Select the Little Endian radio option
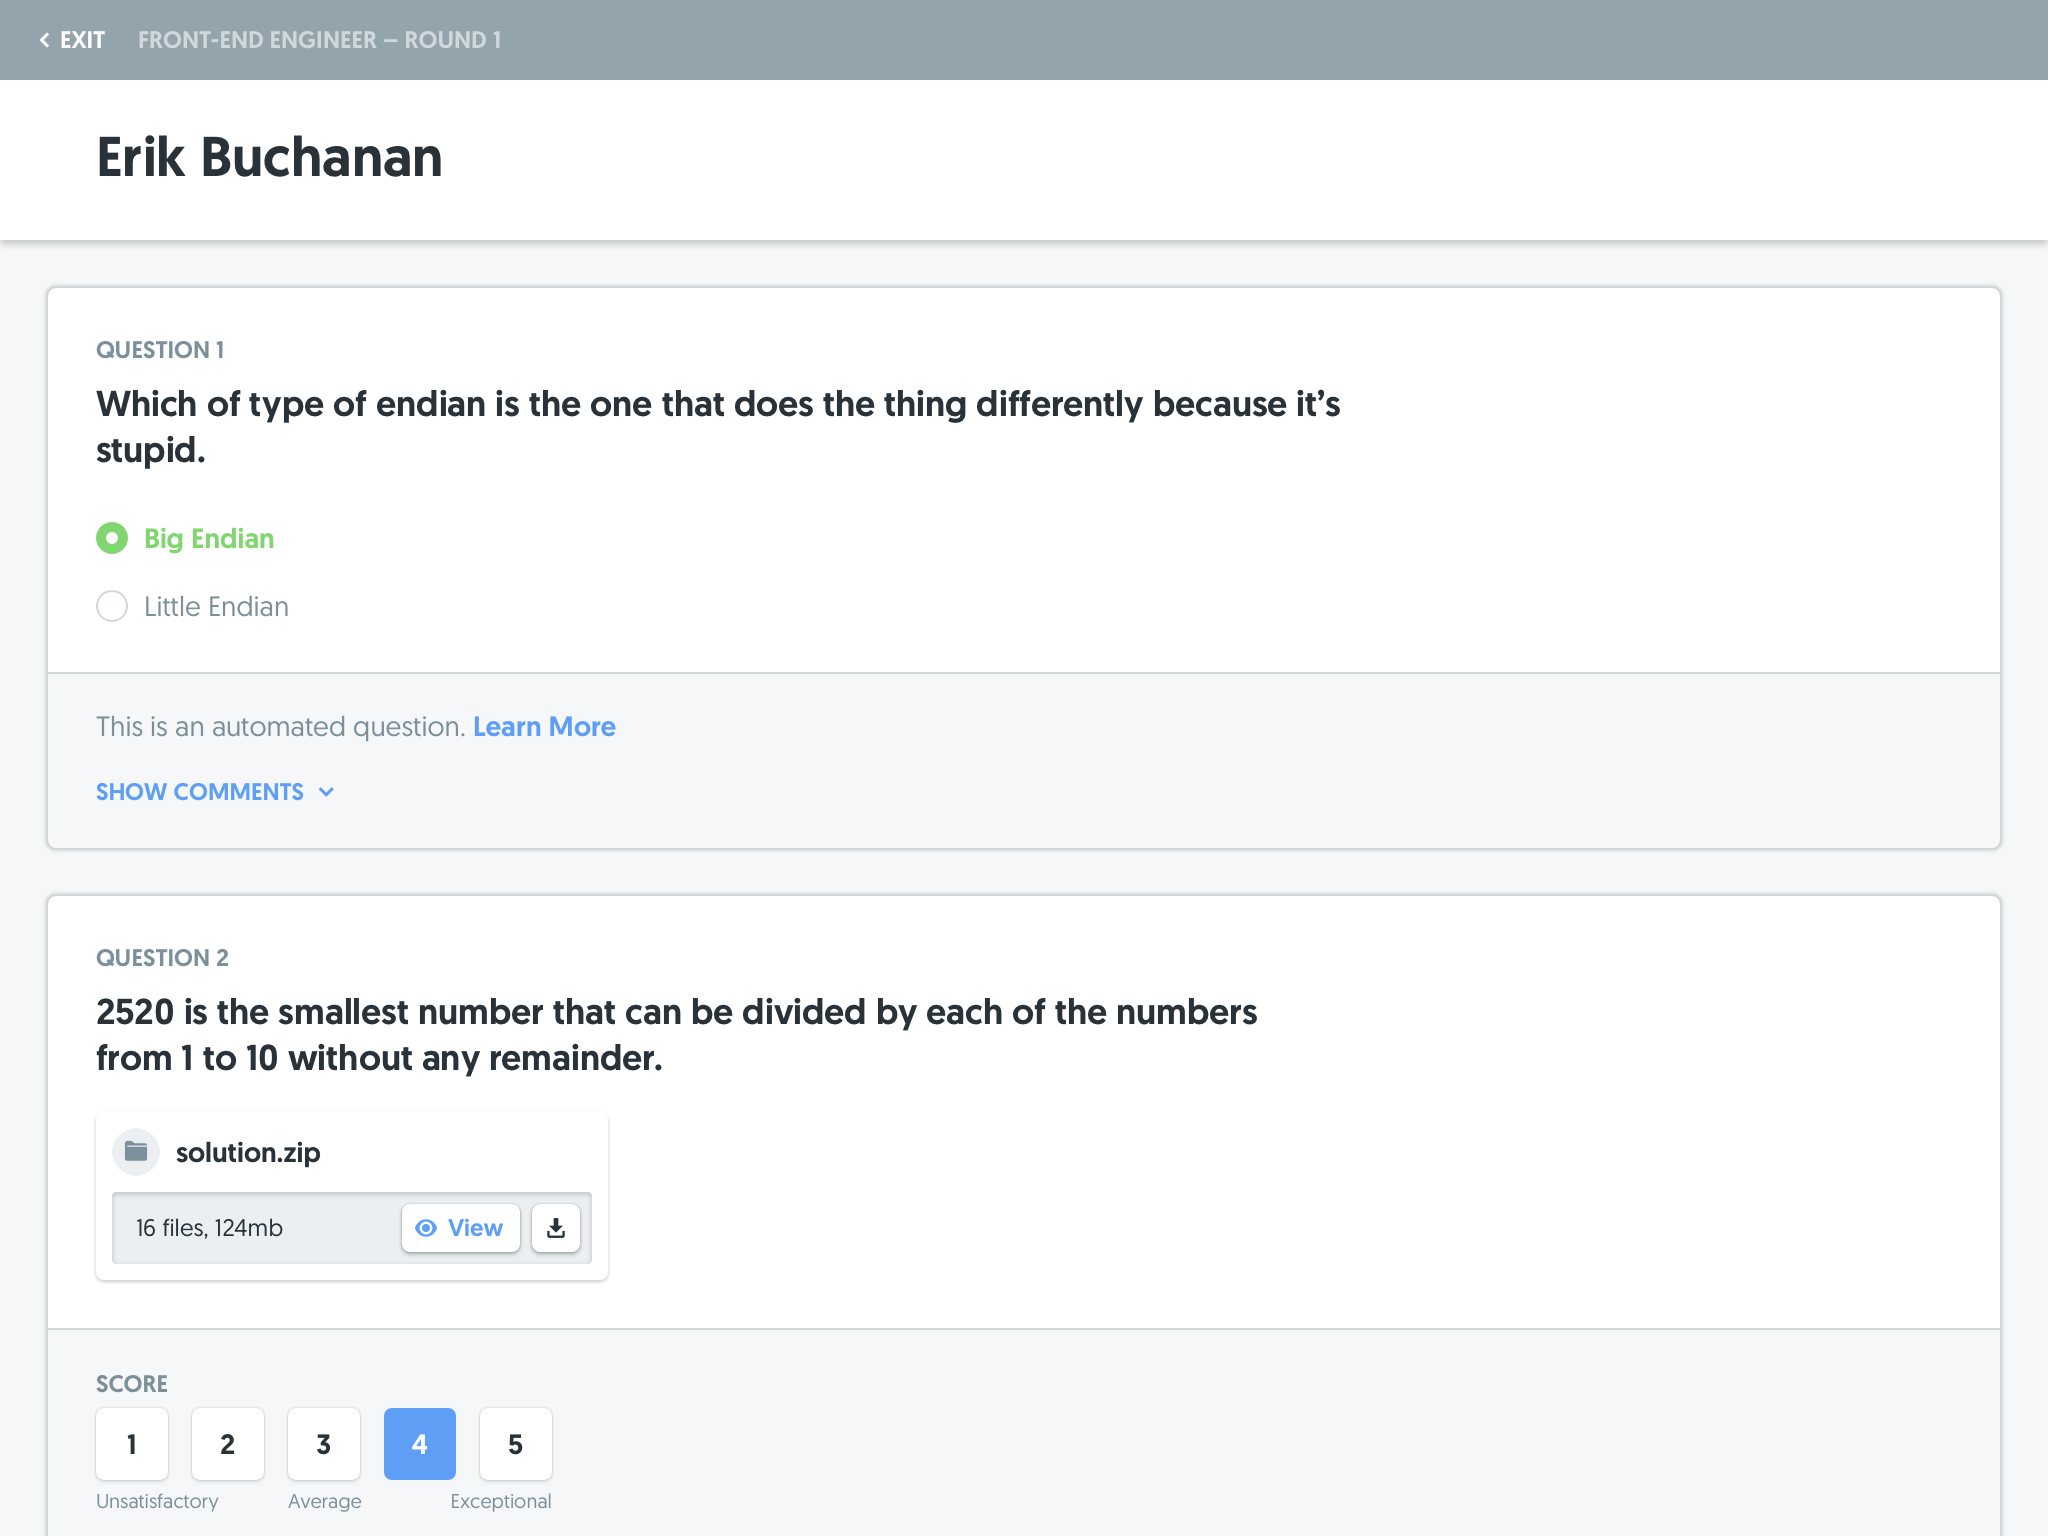The width and height of the screenshot is (2048, 1536). pyautogui.click(x=112, y=606)
